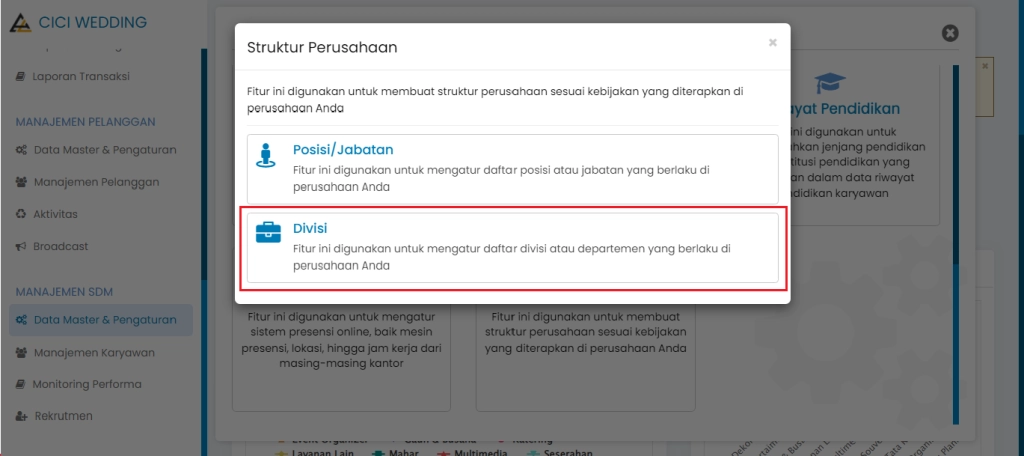Select Data Master & Pengaturan under Manajemen SDM
Screen dimensions: 1024x456
coord(101,320)
